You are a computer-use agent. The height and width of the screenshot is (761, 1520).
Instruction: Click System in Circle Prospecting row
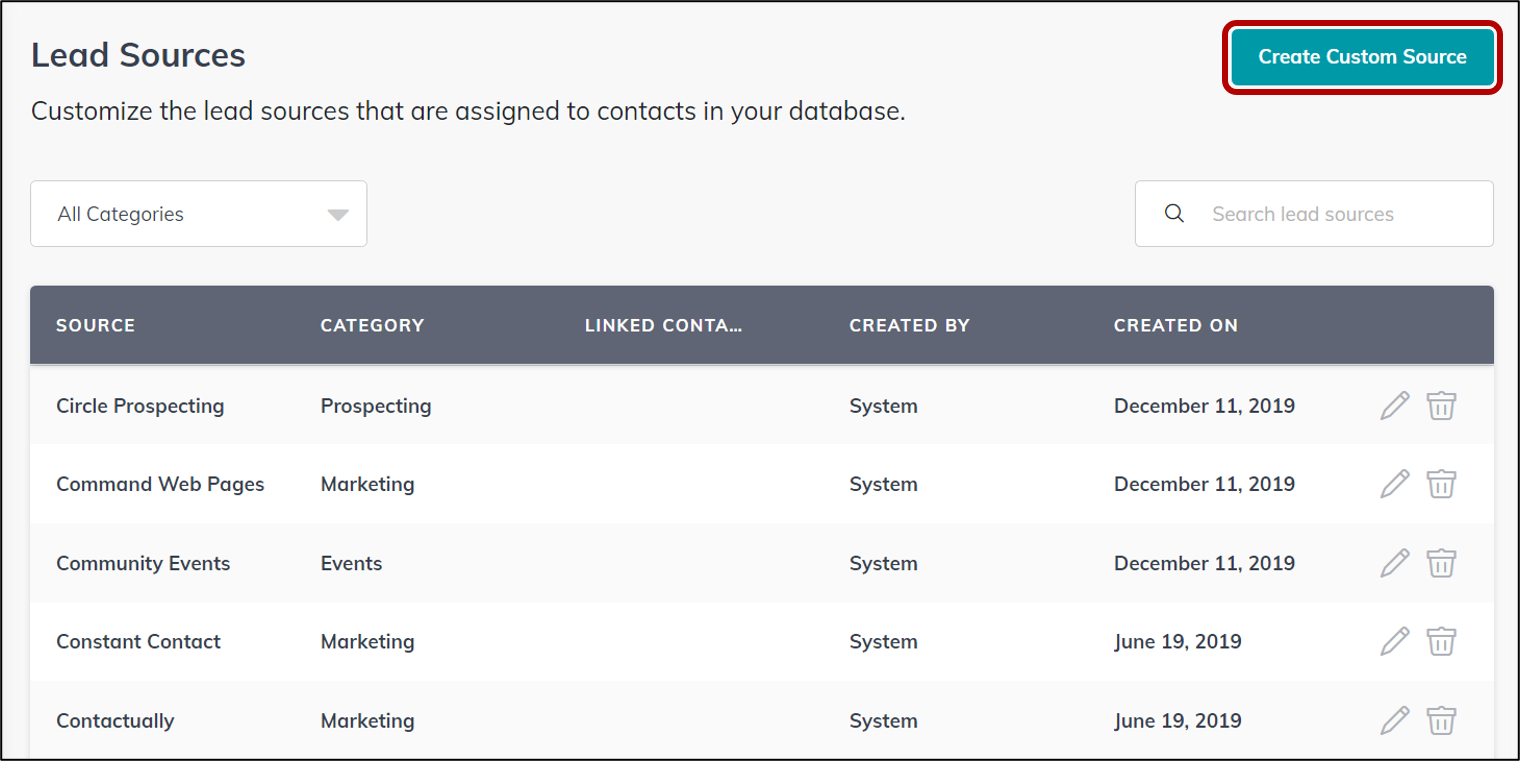883,406
